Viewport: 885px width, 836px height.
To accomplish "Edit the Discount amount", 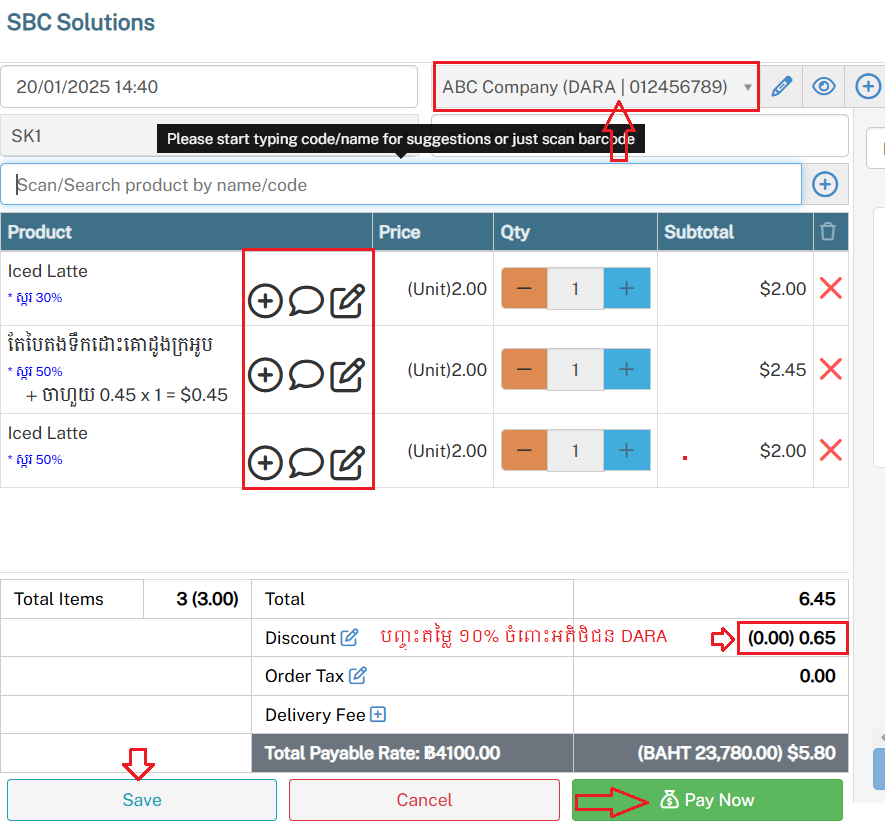I will pyautogui.click(x=349, y=637).
